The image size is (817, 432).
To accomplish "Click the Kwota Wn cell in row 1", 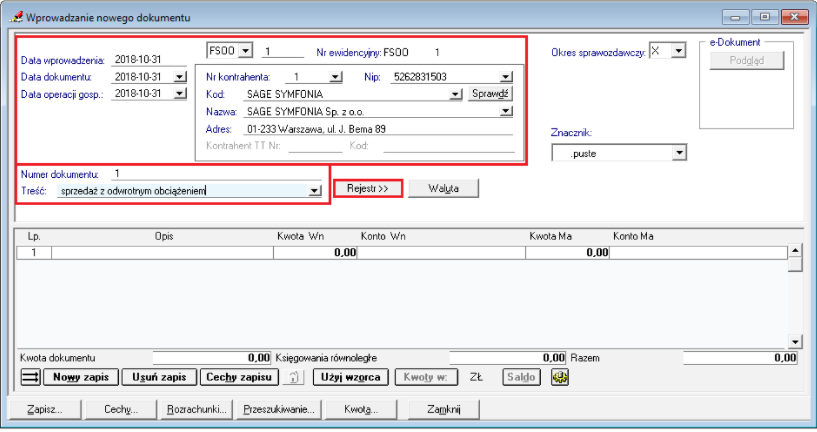I will (315, 253).
